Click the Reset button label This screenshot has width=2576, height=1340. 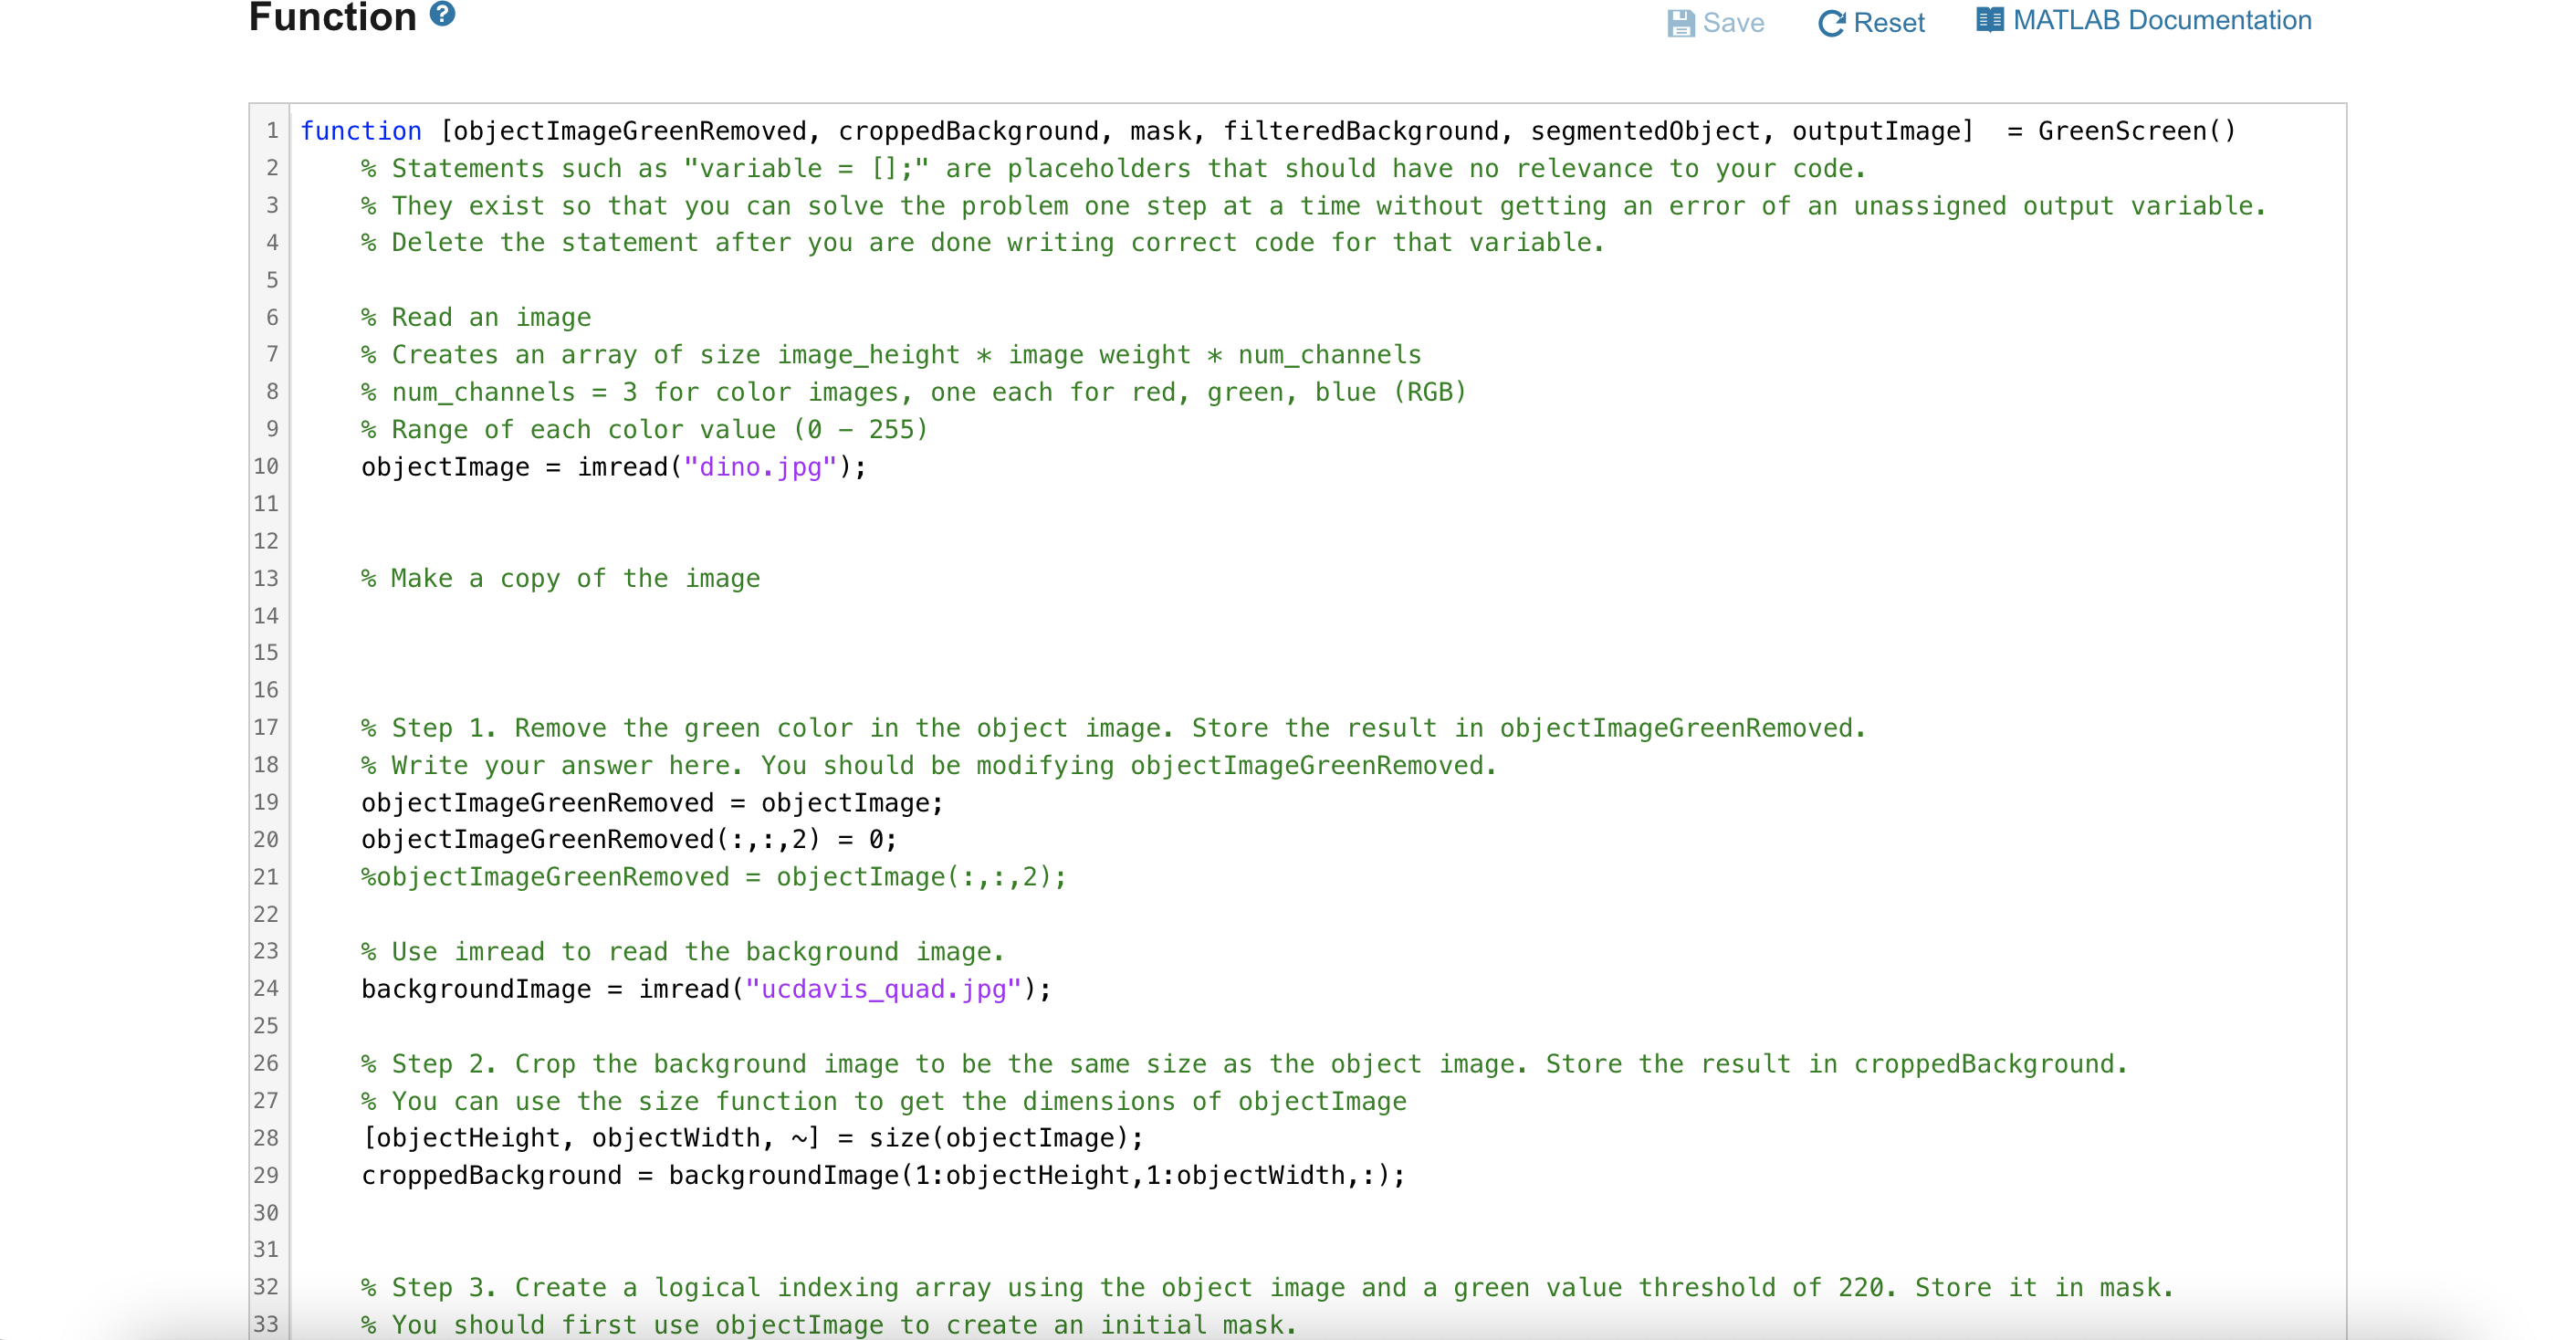[1891, 22]
